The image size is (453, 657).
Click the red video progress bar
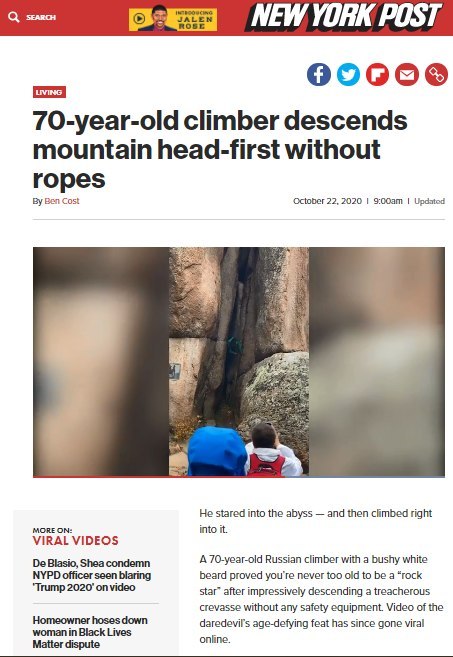(x=239, y=477)
